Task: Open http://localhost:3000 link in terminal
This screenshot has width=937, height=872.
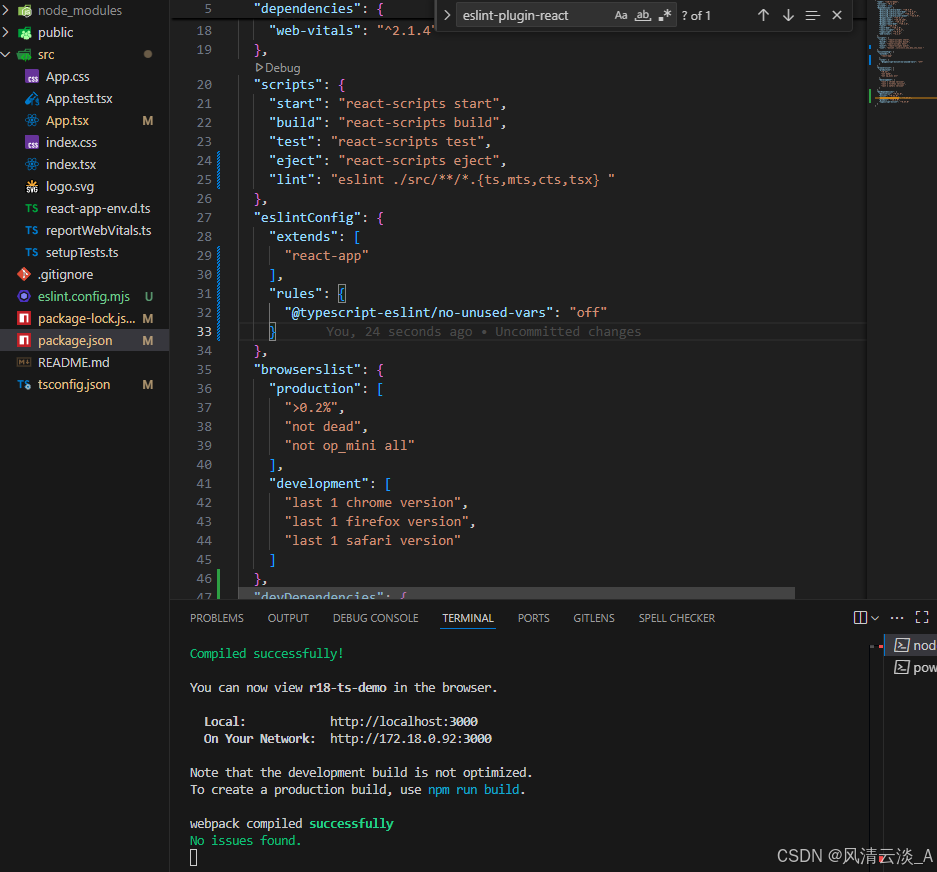Action: 403,721
